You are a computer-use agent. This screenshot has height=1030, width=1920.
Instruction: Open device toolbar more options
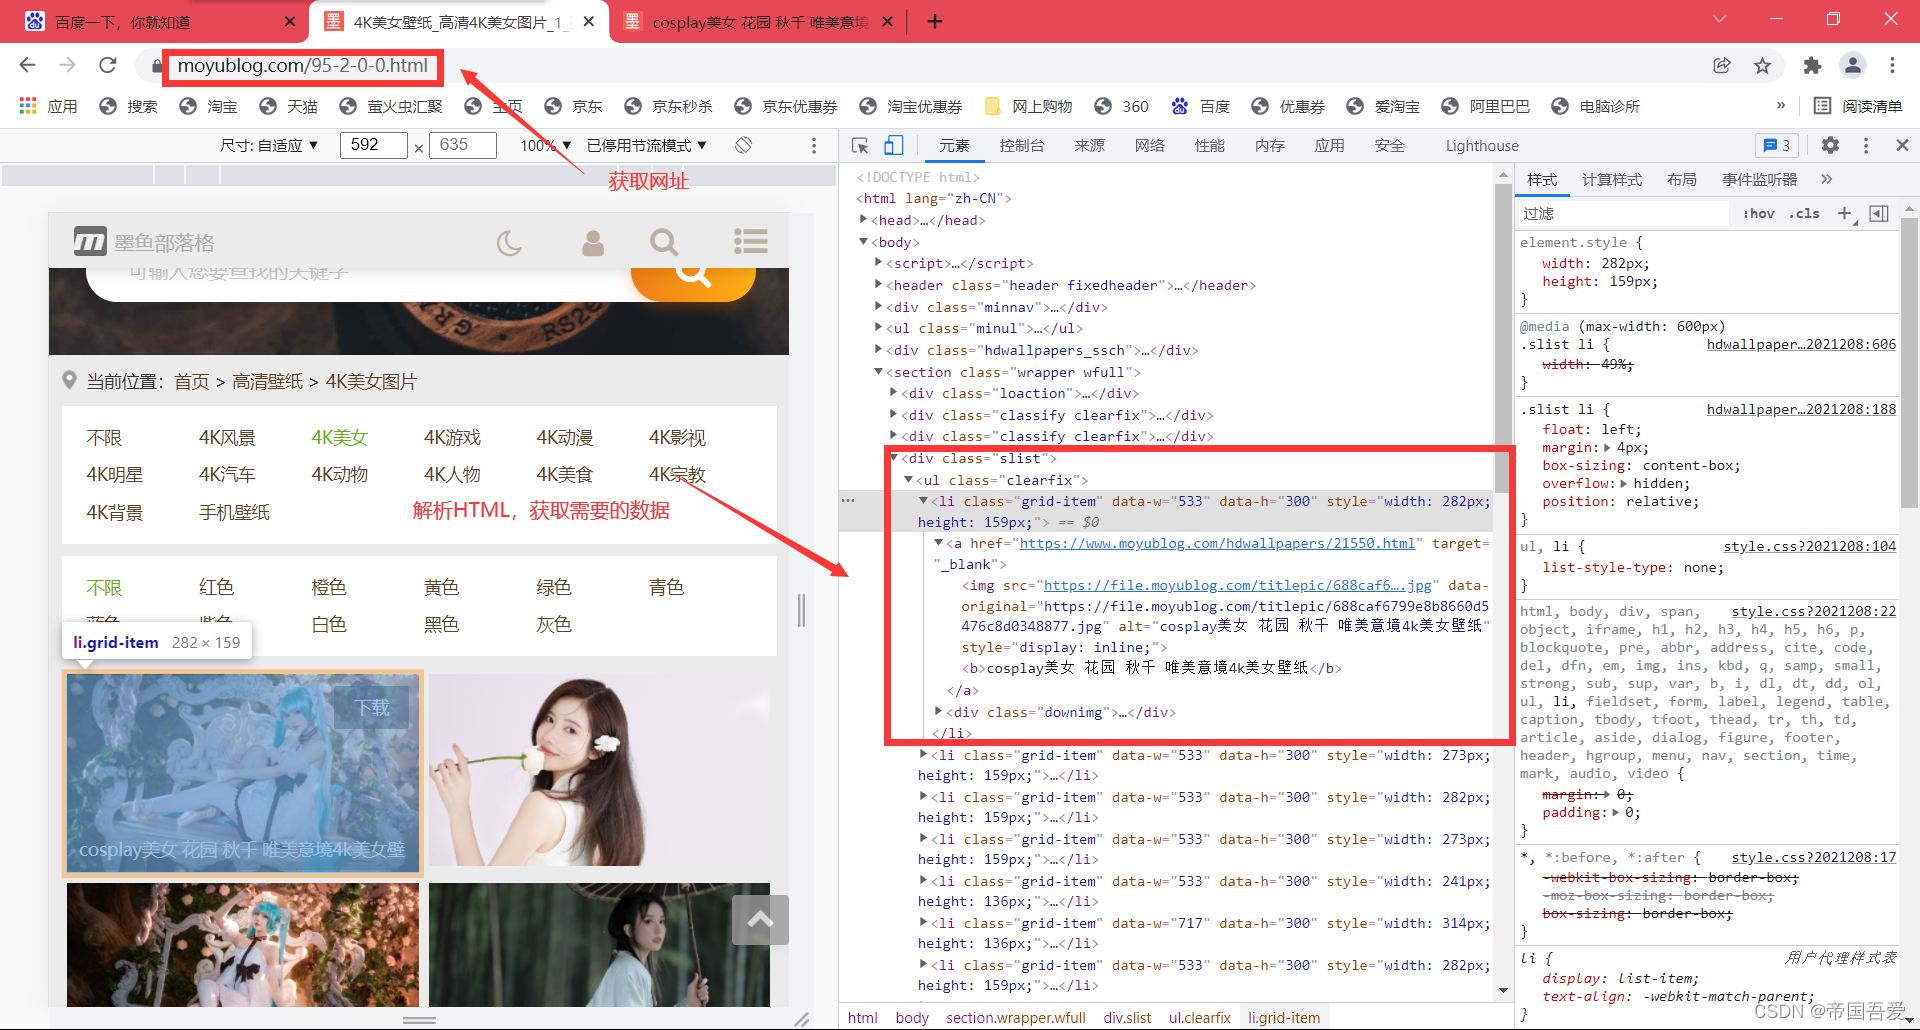[814, 146]
